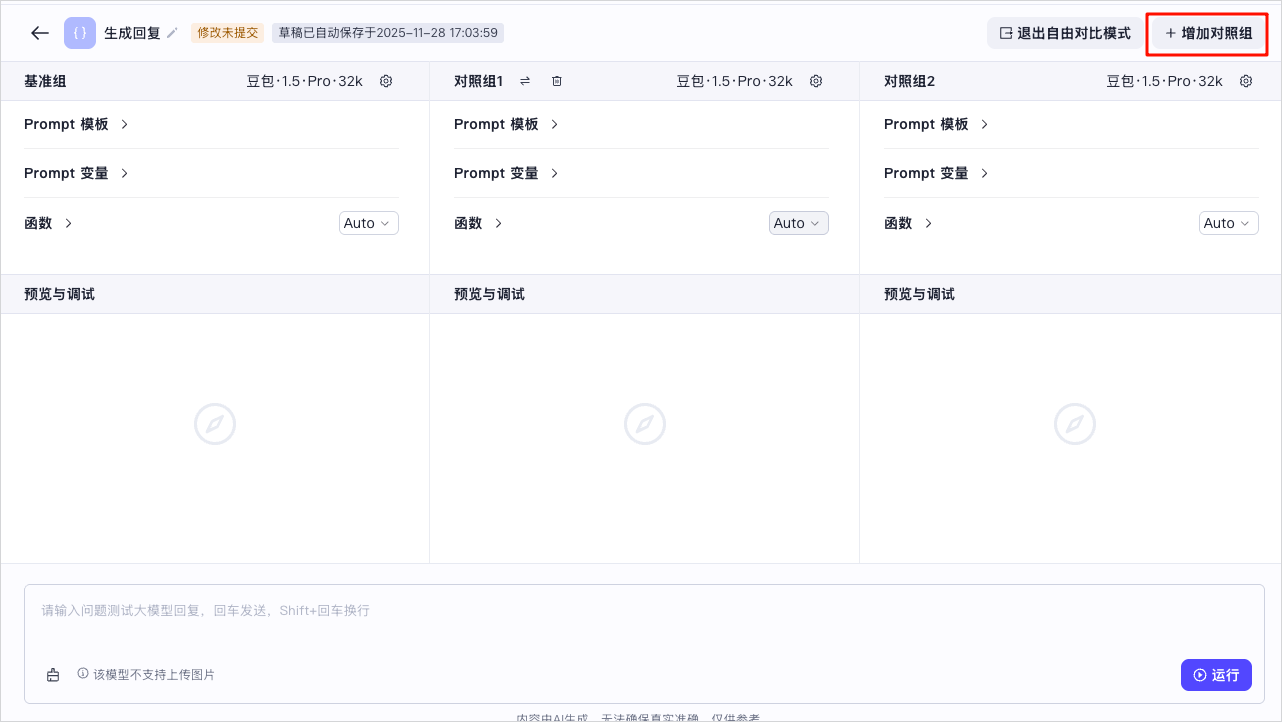Expand Prompt 变量 in 对照组1
The width and height of the screenshot is (1282, 722).
point(507,173)
